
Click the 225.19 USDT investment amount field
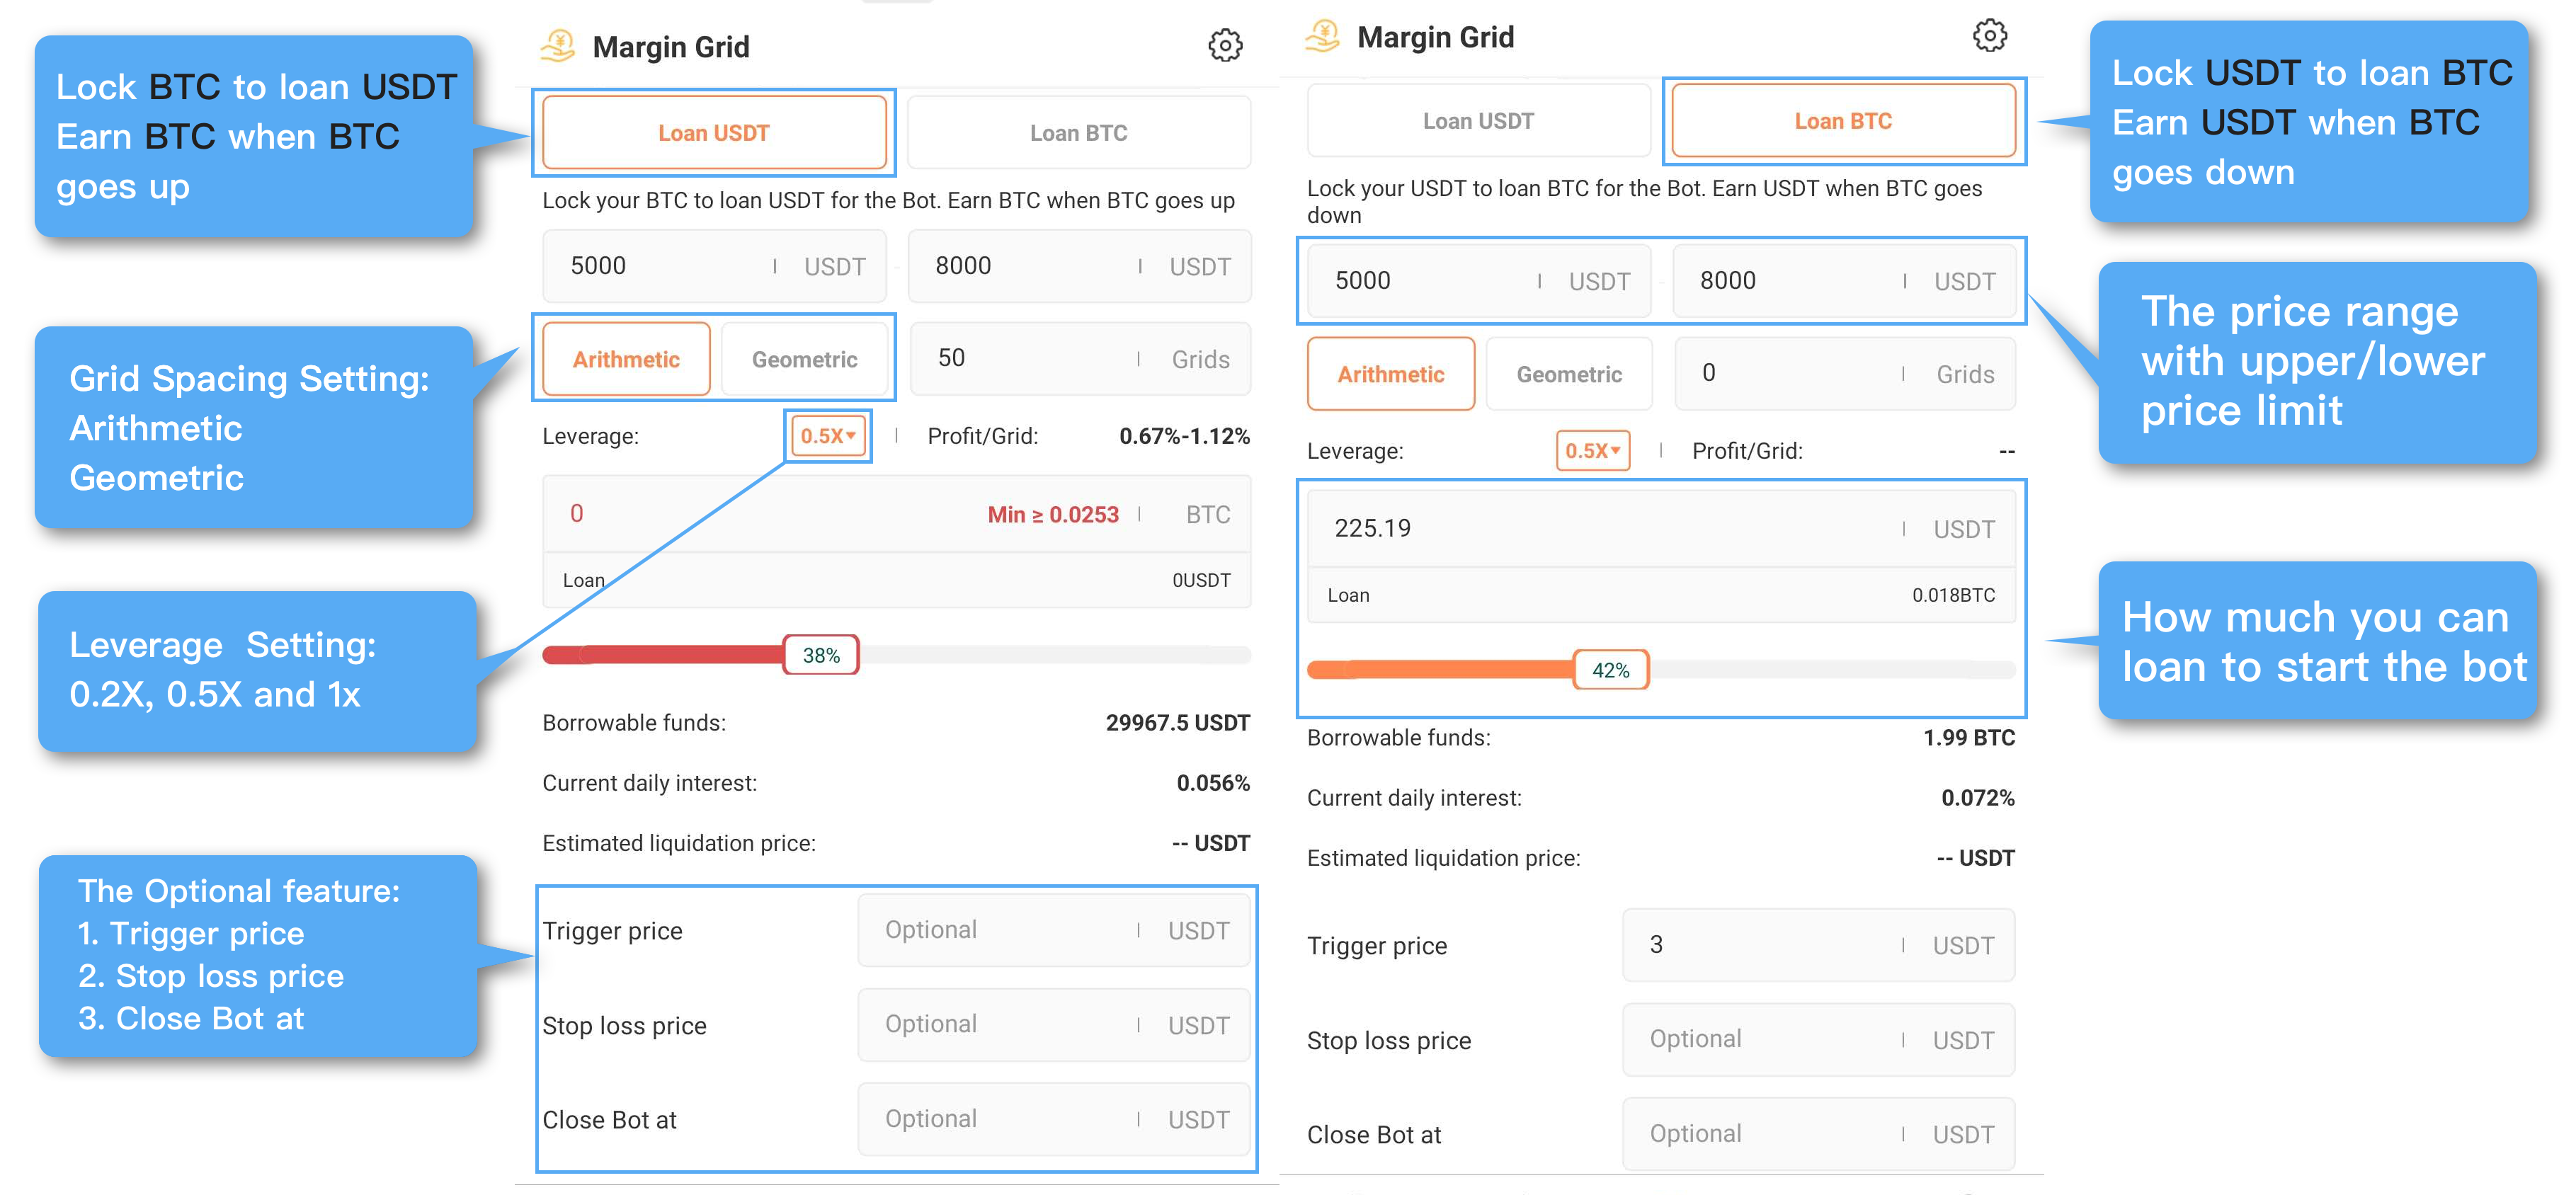click(x=1610, y=529)
